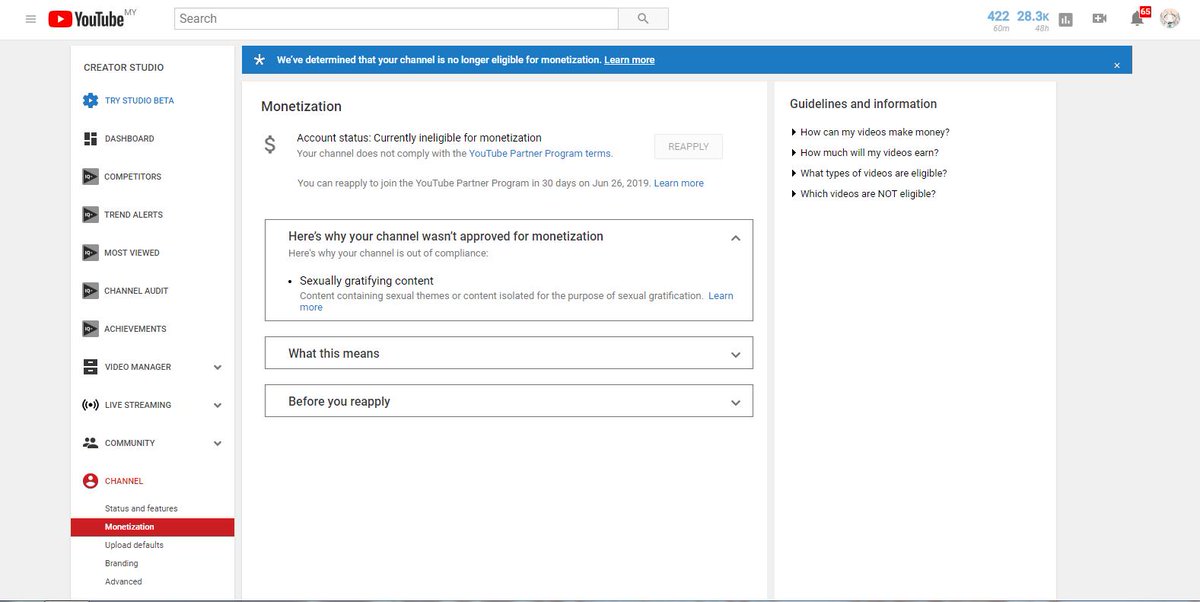This screenshot has width=1200, height=602.
Task: Go to YouTube home via logo
Action: (85, 18)
